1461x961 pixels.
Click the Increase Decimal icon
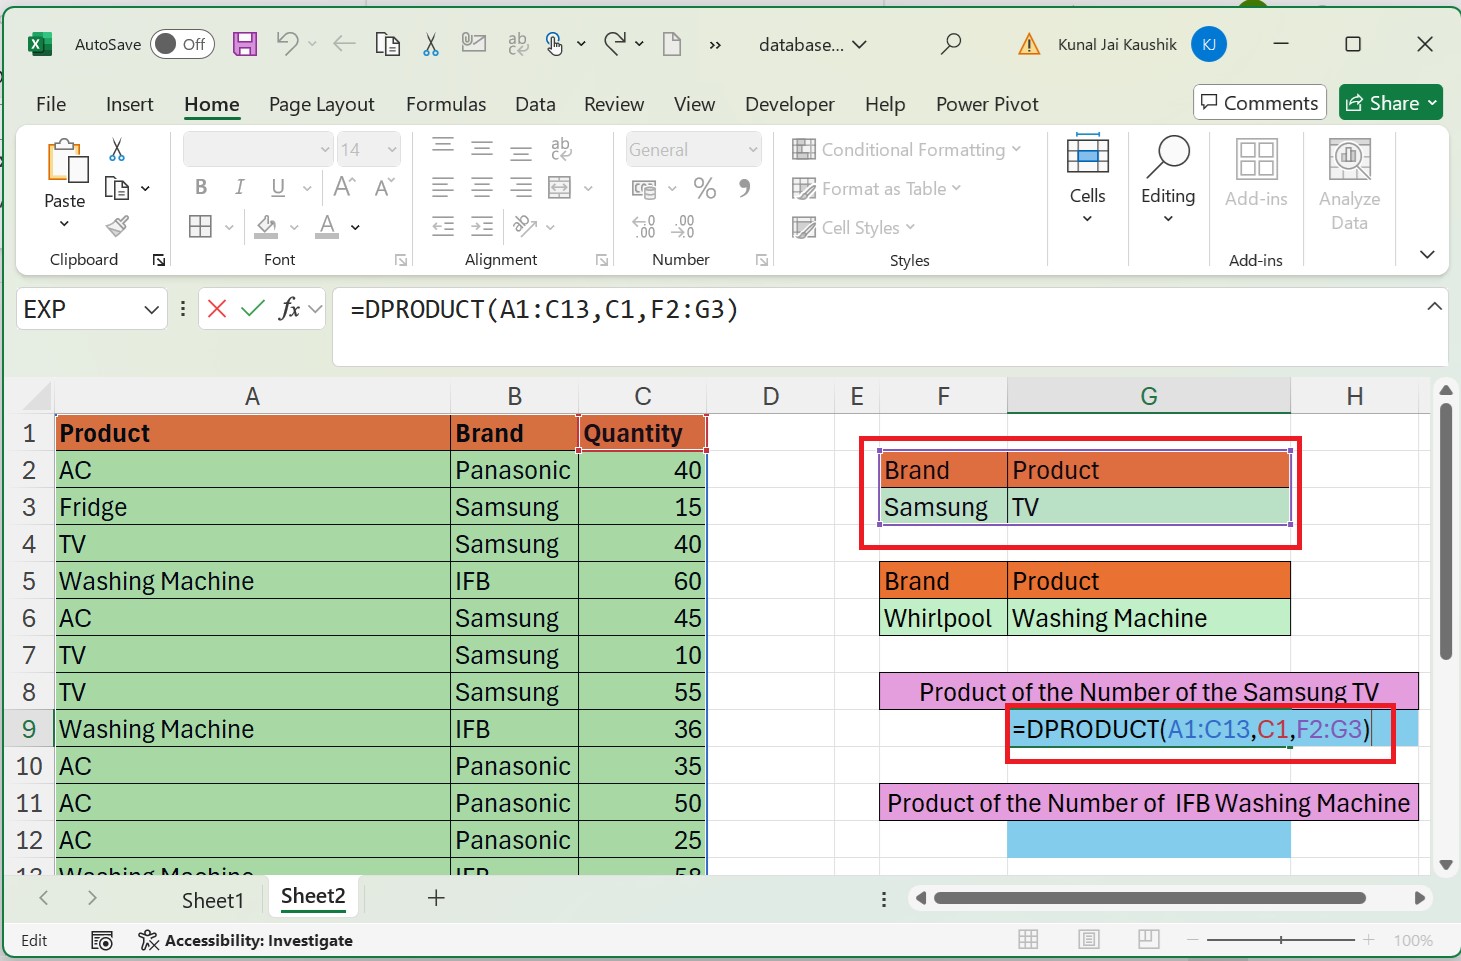(x=642, y=227)
